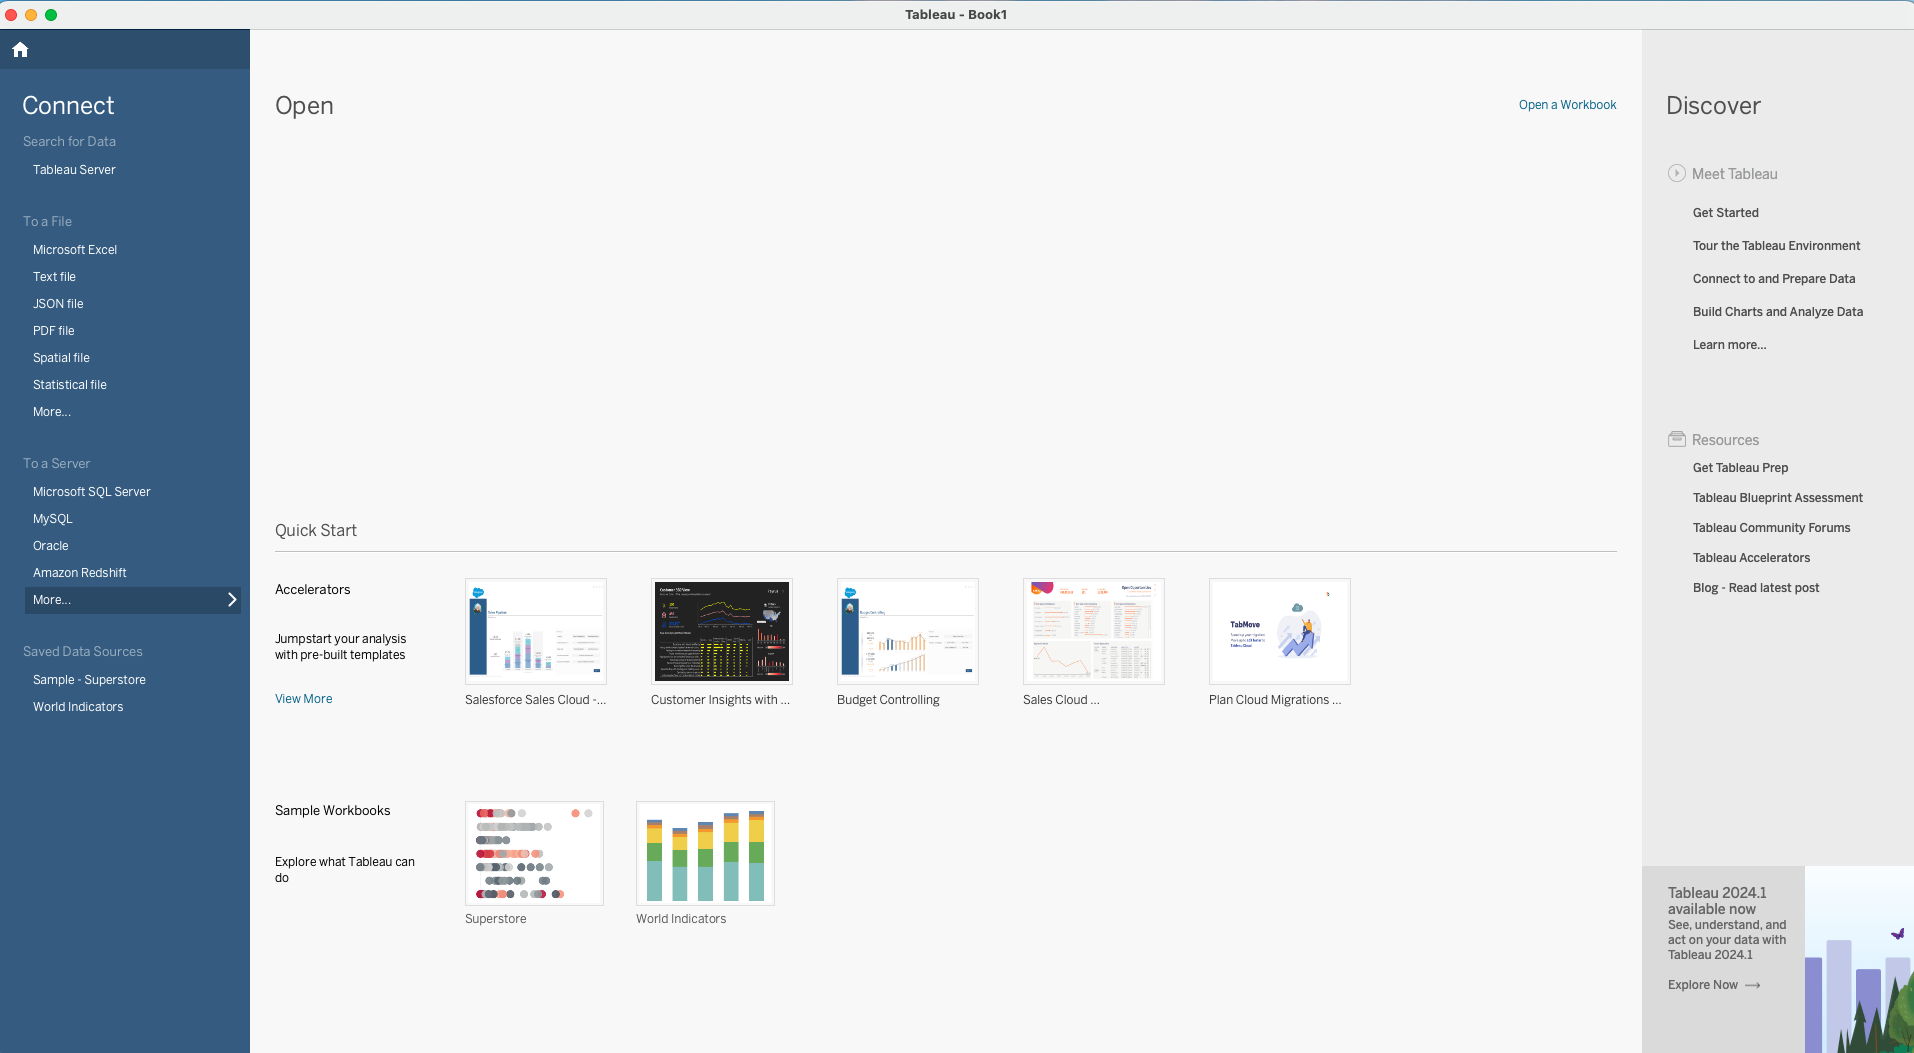This screenshot has height=1053, width=1914.
Task: Click Open a Workbook link
Action: point(1567,105)
